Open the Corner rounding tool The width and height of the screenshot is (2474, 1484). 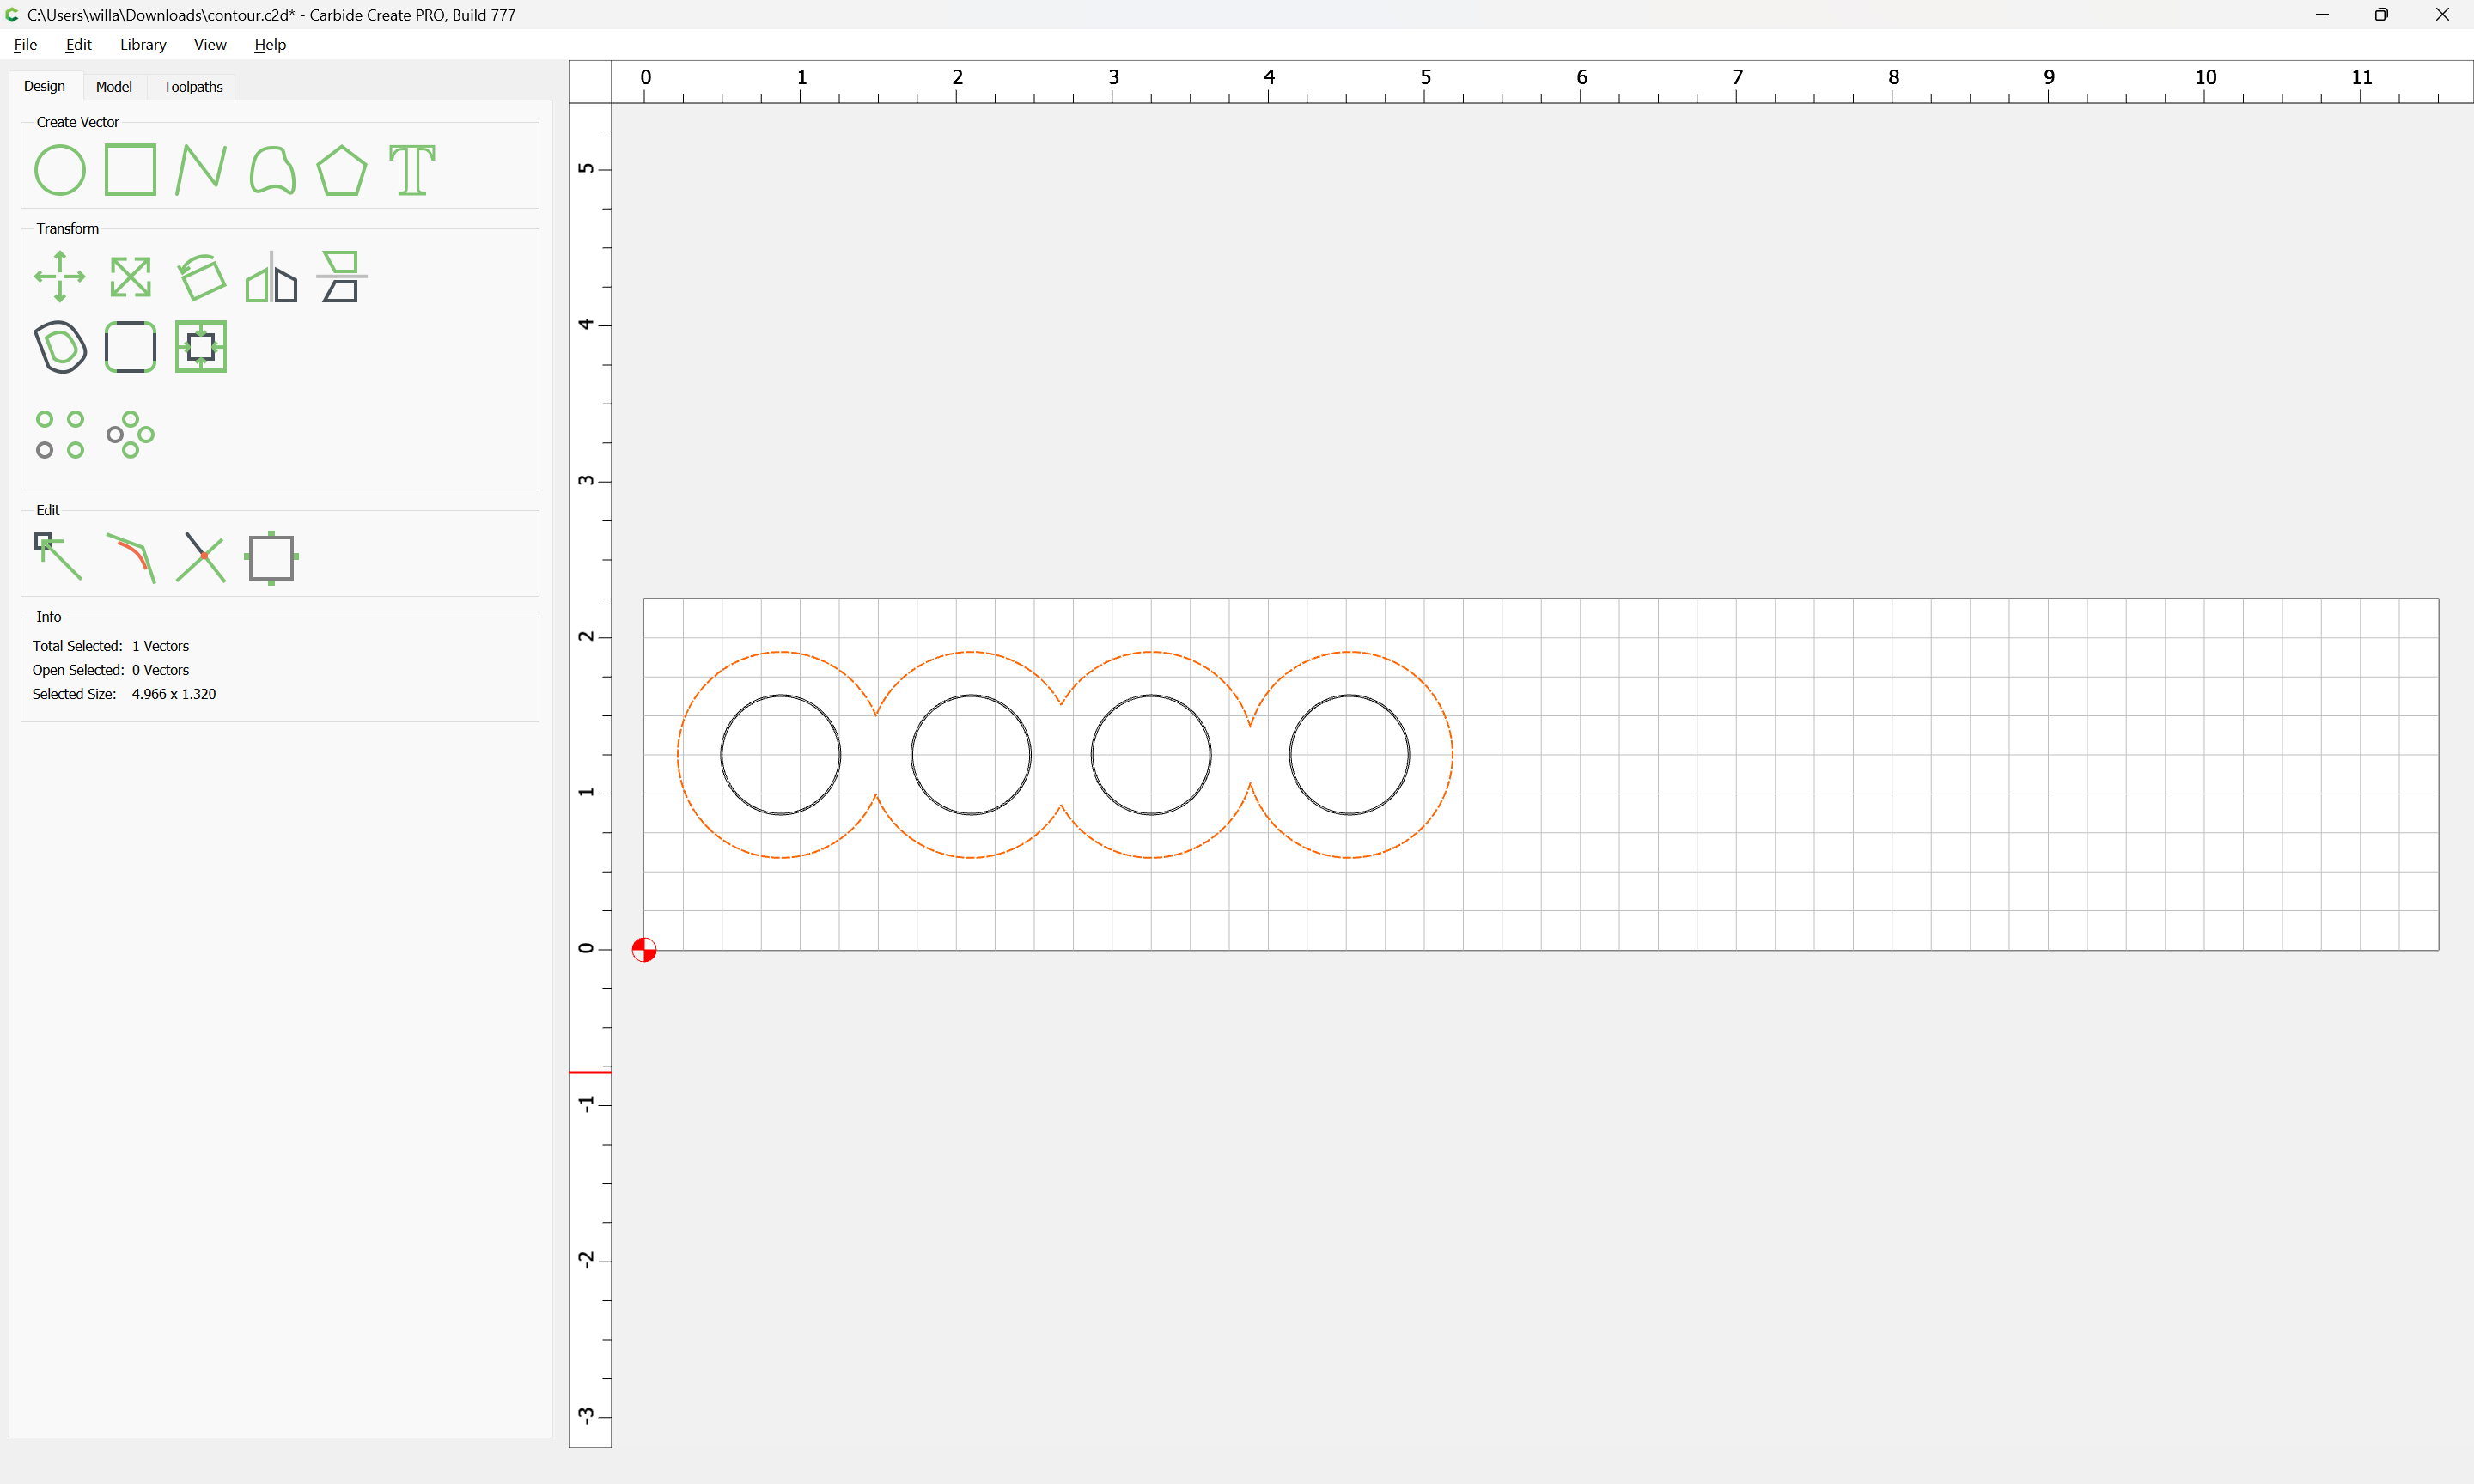tap(131, 347)
